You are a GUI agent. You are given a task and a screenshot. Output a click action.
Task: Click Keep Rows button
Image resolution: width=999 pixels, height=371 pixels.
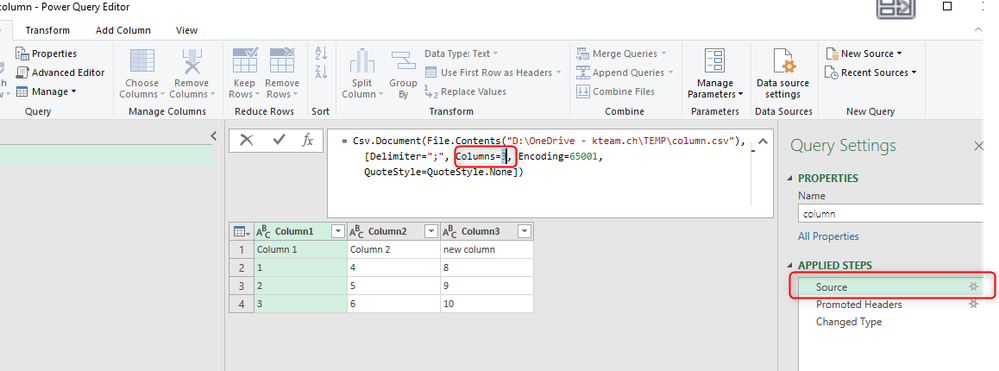[245, 73]
